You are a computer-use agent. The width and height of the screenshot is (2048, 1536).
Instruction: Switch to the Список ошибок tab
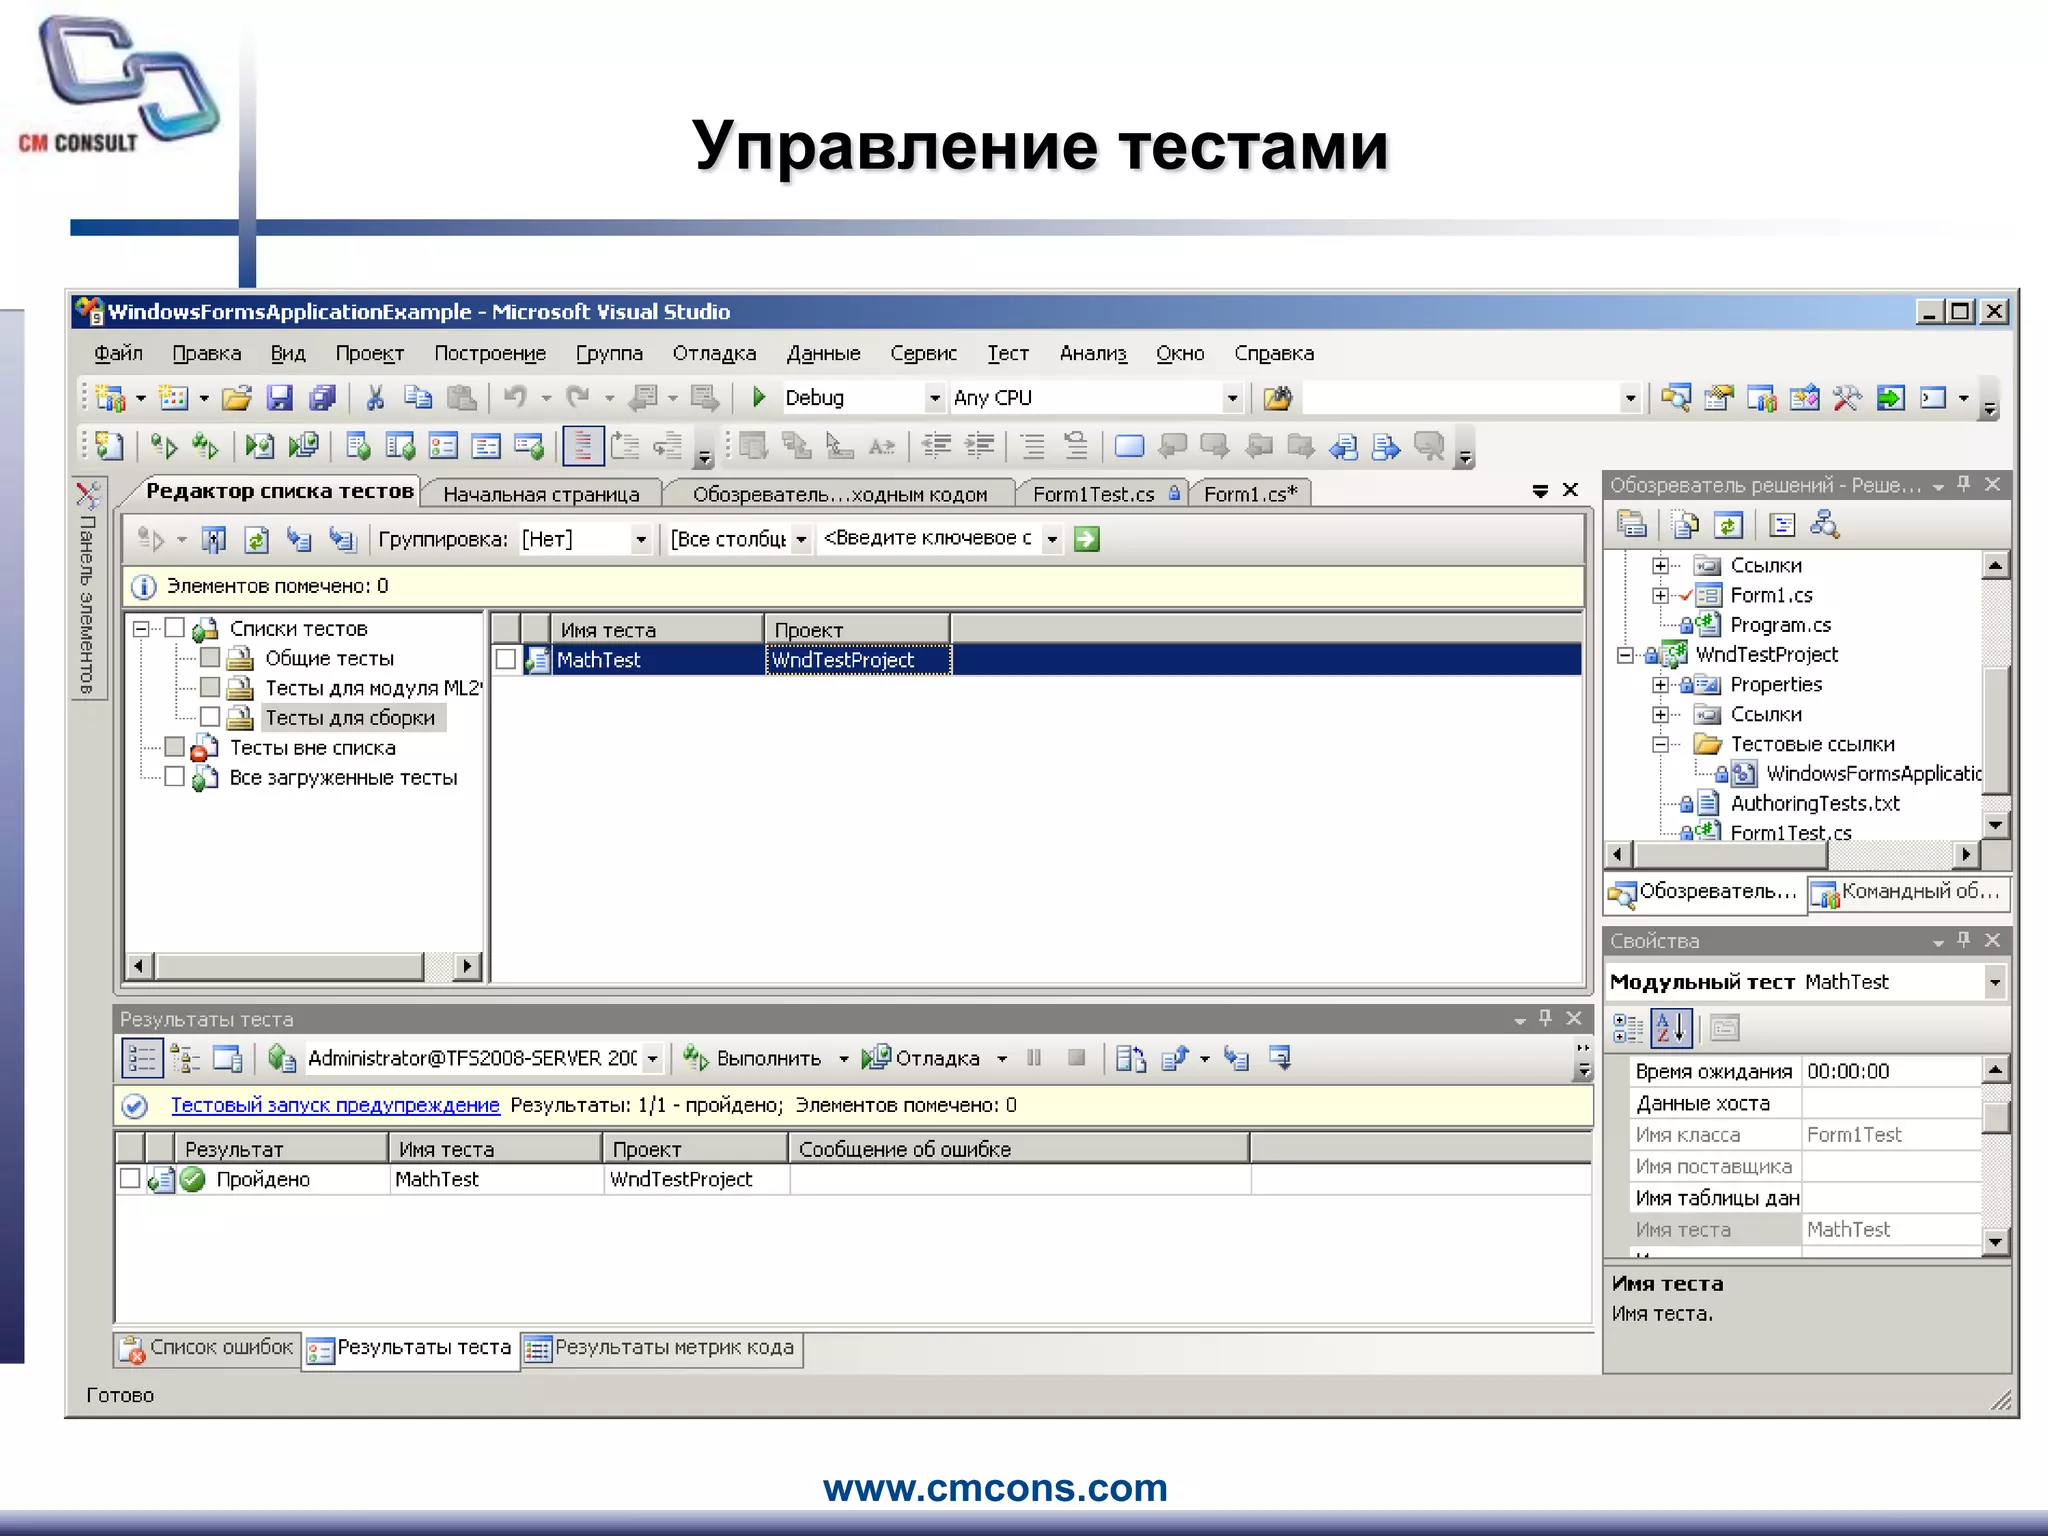coord(207,1348)
